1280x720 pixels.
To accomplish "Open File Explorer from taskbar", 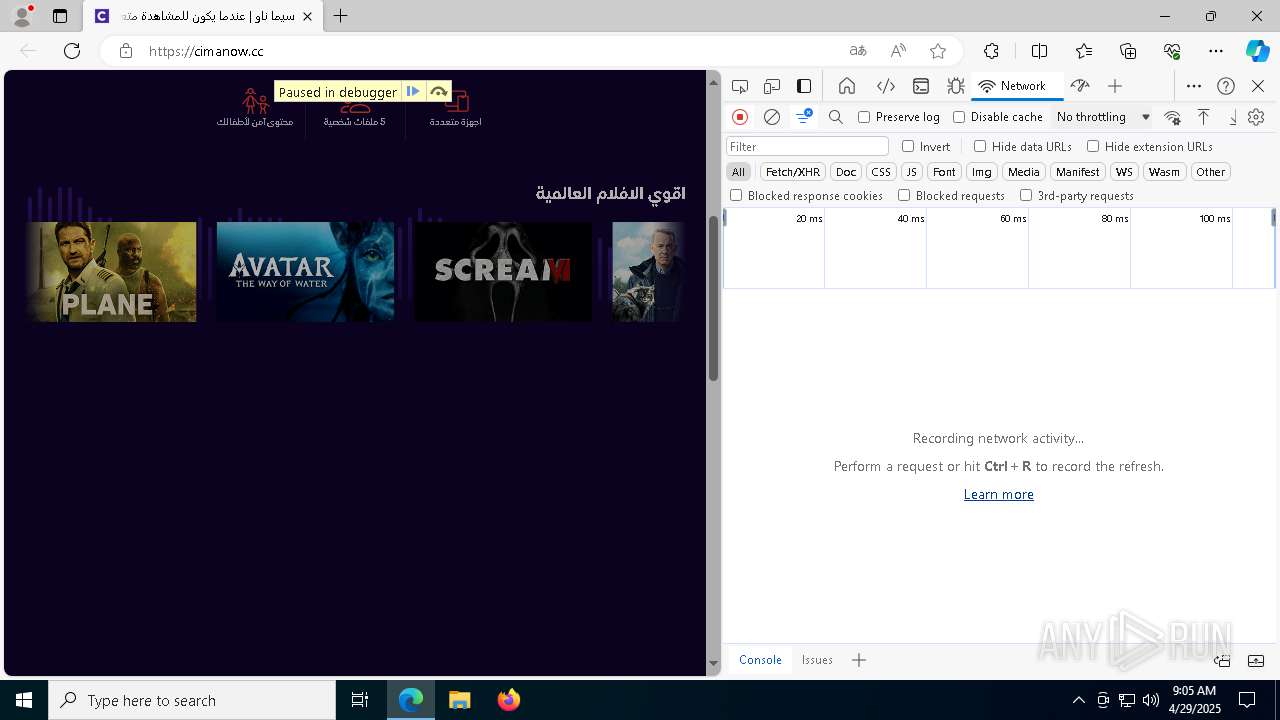I will (459, 700).
